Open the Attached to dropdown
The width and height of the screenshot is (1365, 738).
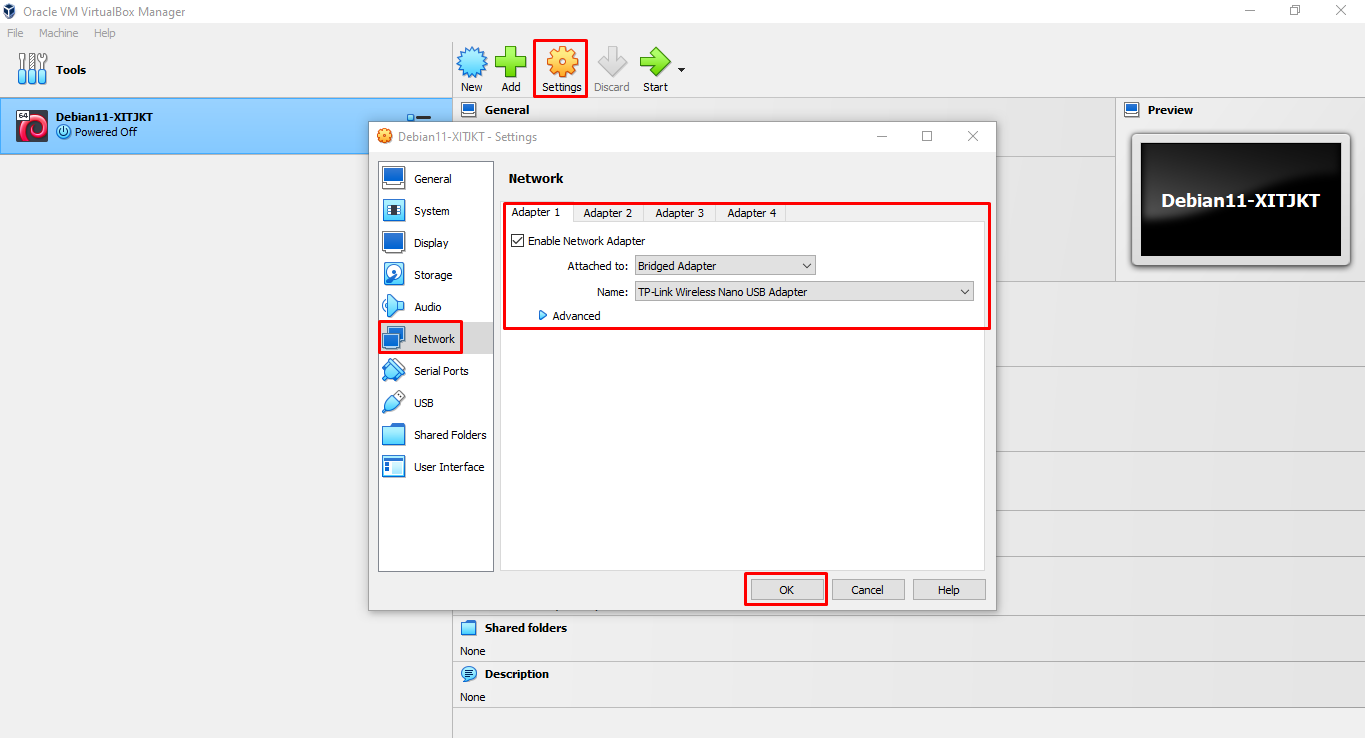point(725,266)
